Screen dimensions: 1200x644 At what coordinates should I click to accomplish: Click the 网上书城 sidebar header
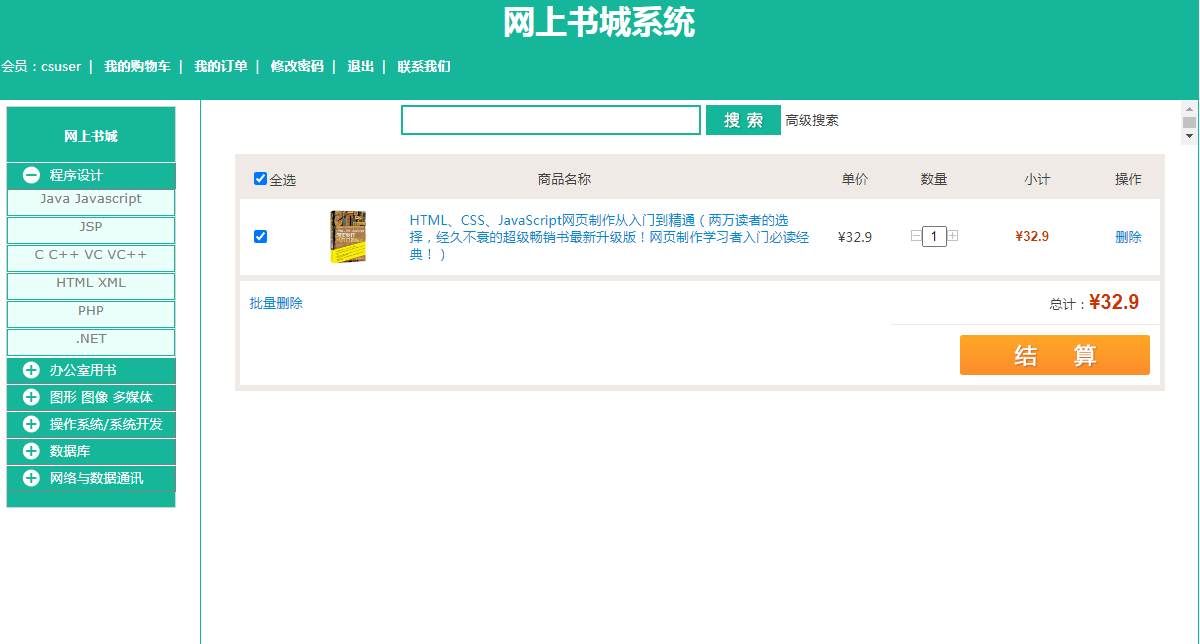coord(91,136)
